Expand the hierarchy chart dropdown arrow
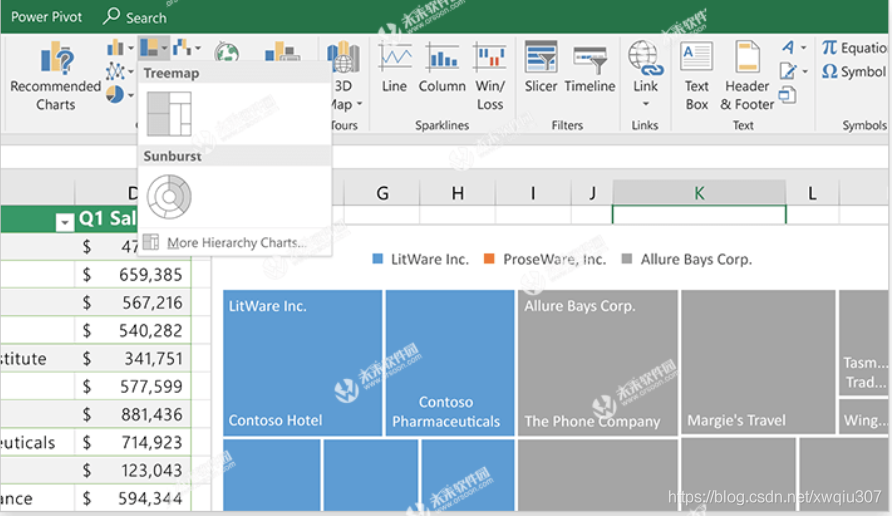This screenshot has height=516, width=892. [164, 48]
